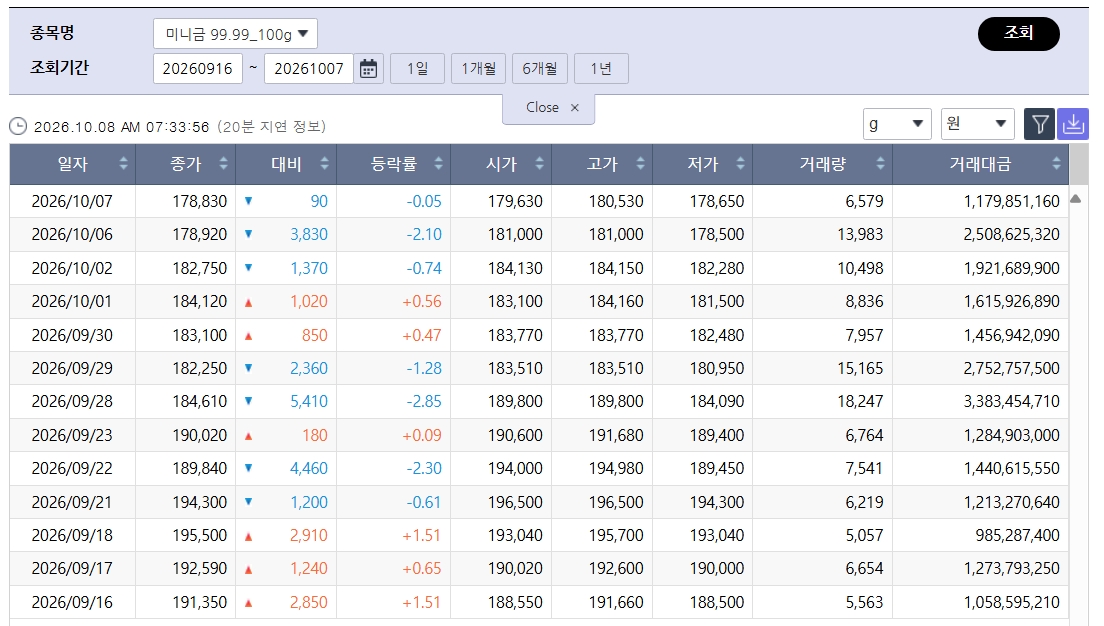
Task: Click date cell 2026/09/22
Action: 72,468
